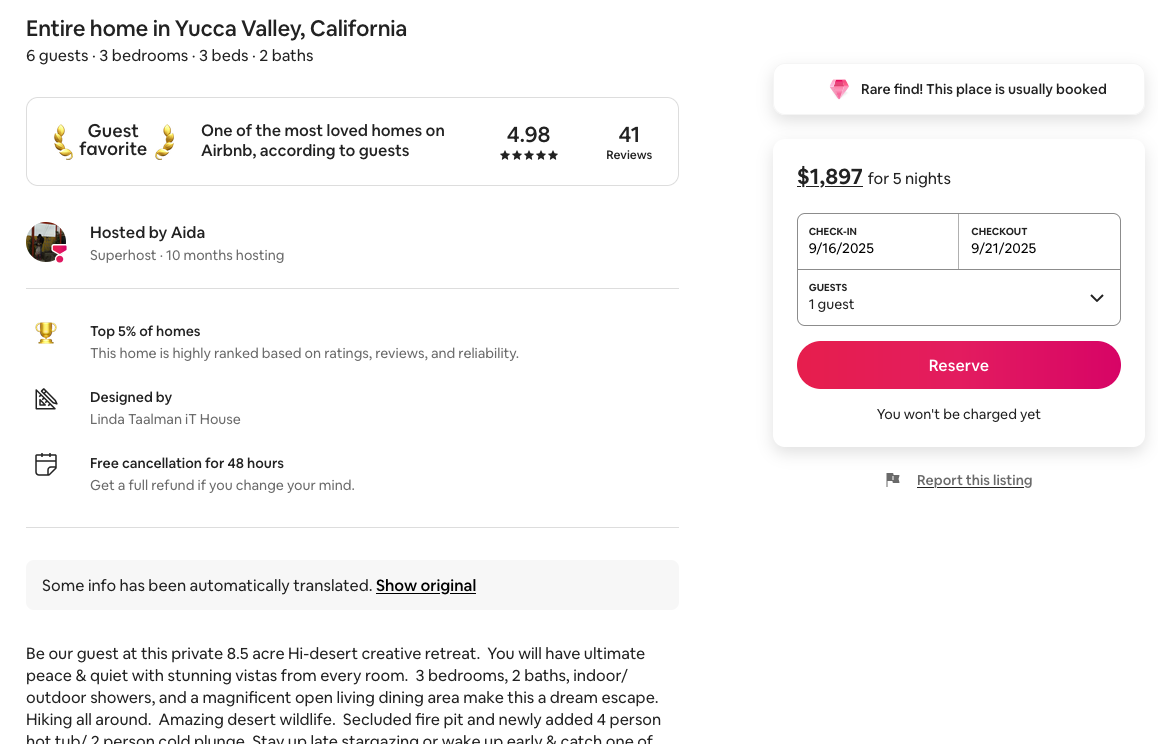Open the 41 Reviews count
1158x744 pixels.
click(629, 142)
